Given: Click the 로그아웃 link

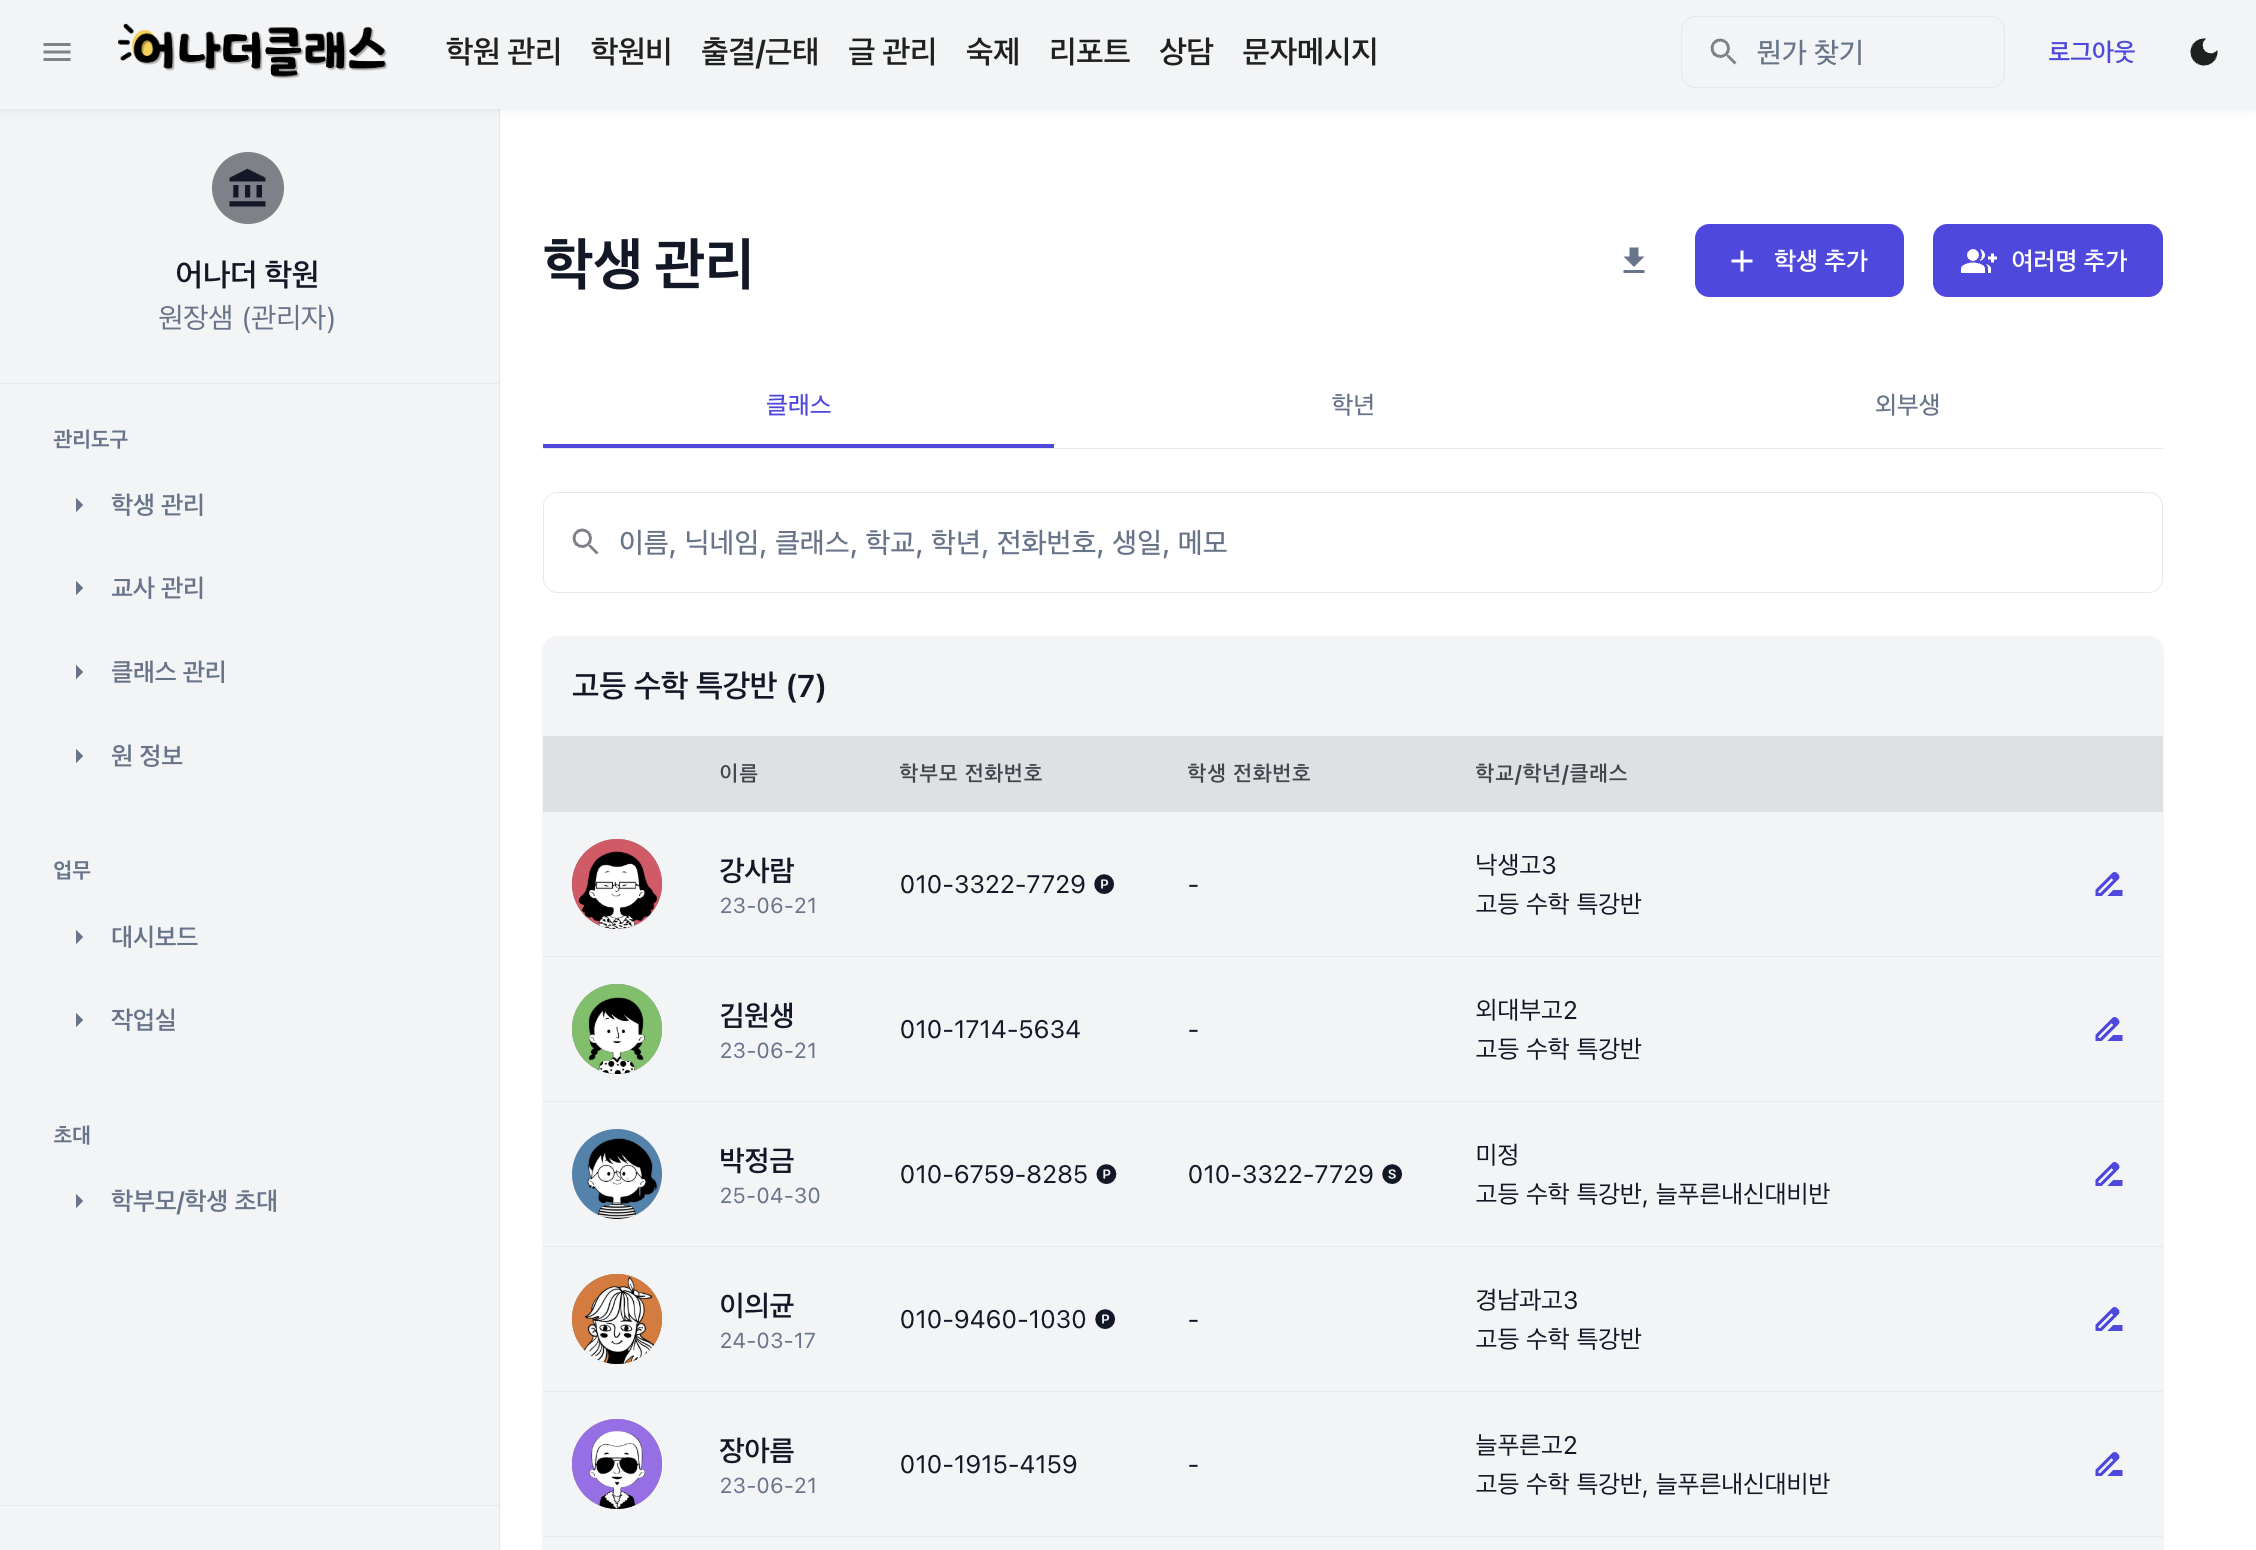Looking at the screenshot, I should (2090, 52).
